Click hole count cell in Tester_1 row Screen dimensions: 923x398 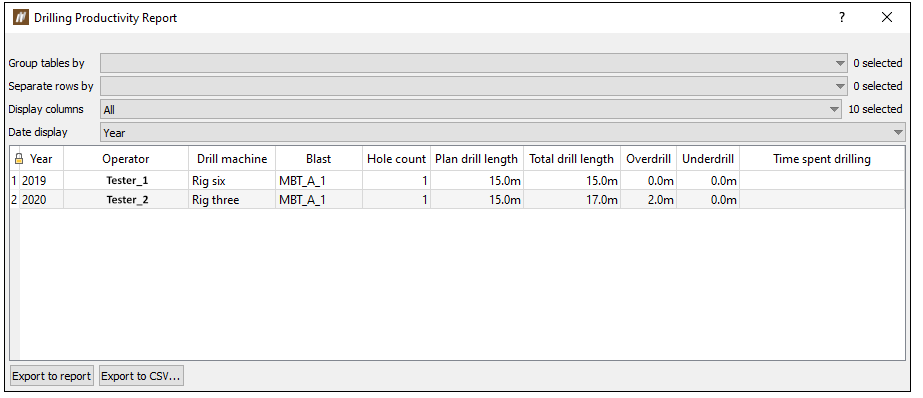(x=396, y=181)
